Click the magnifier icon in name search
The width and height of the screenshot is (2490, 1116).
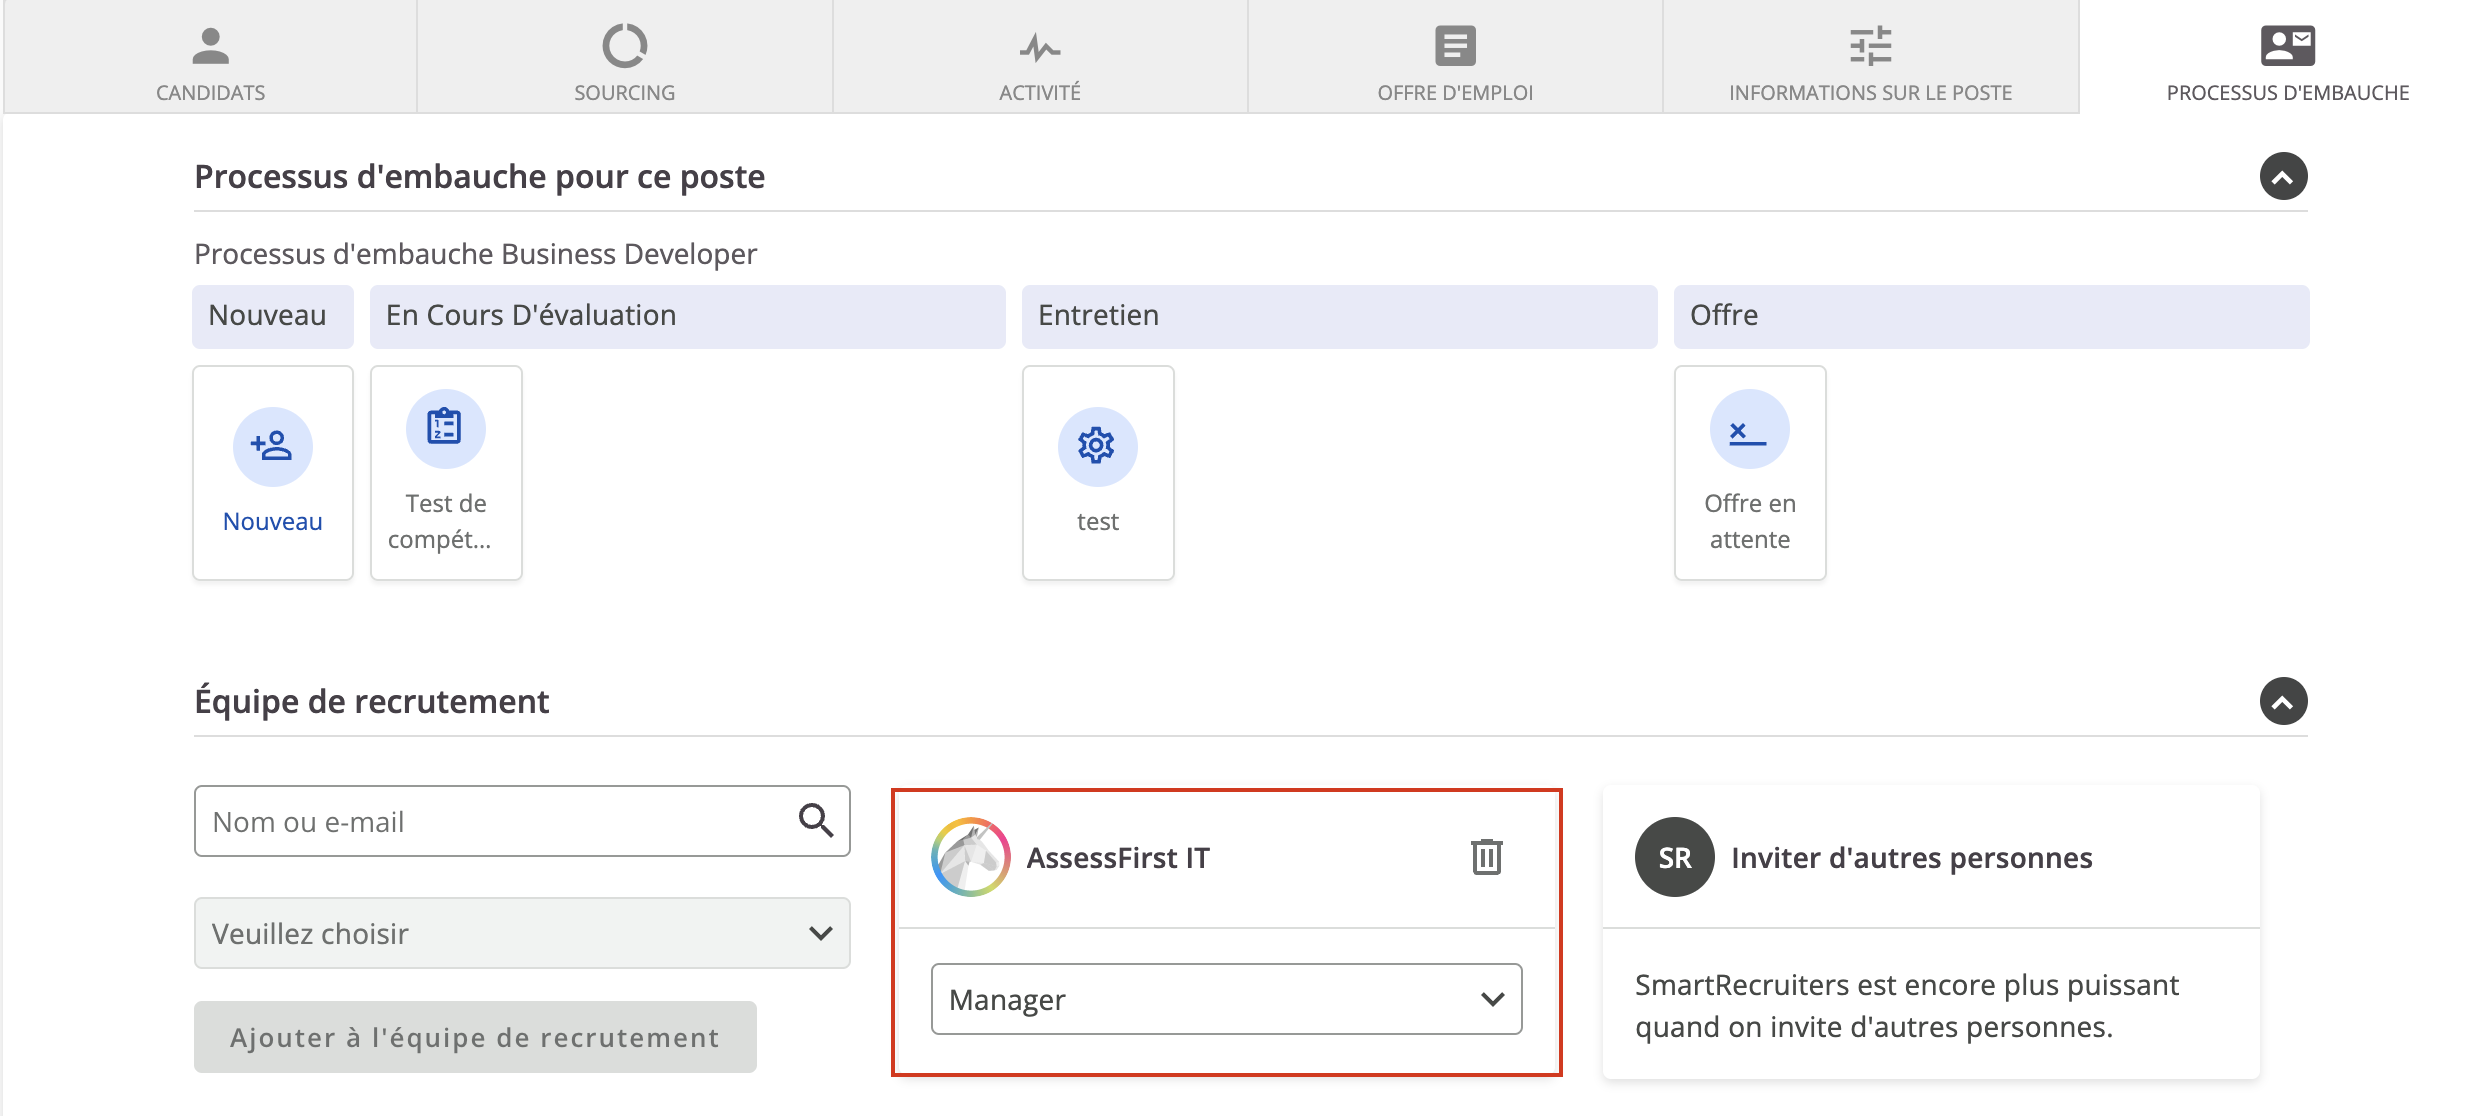point(815,821)
